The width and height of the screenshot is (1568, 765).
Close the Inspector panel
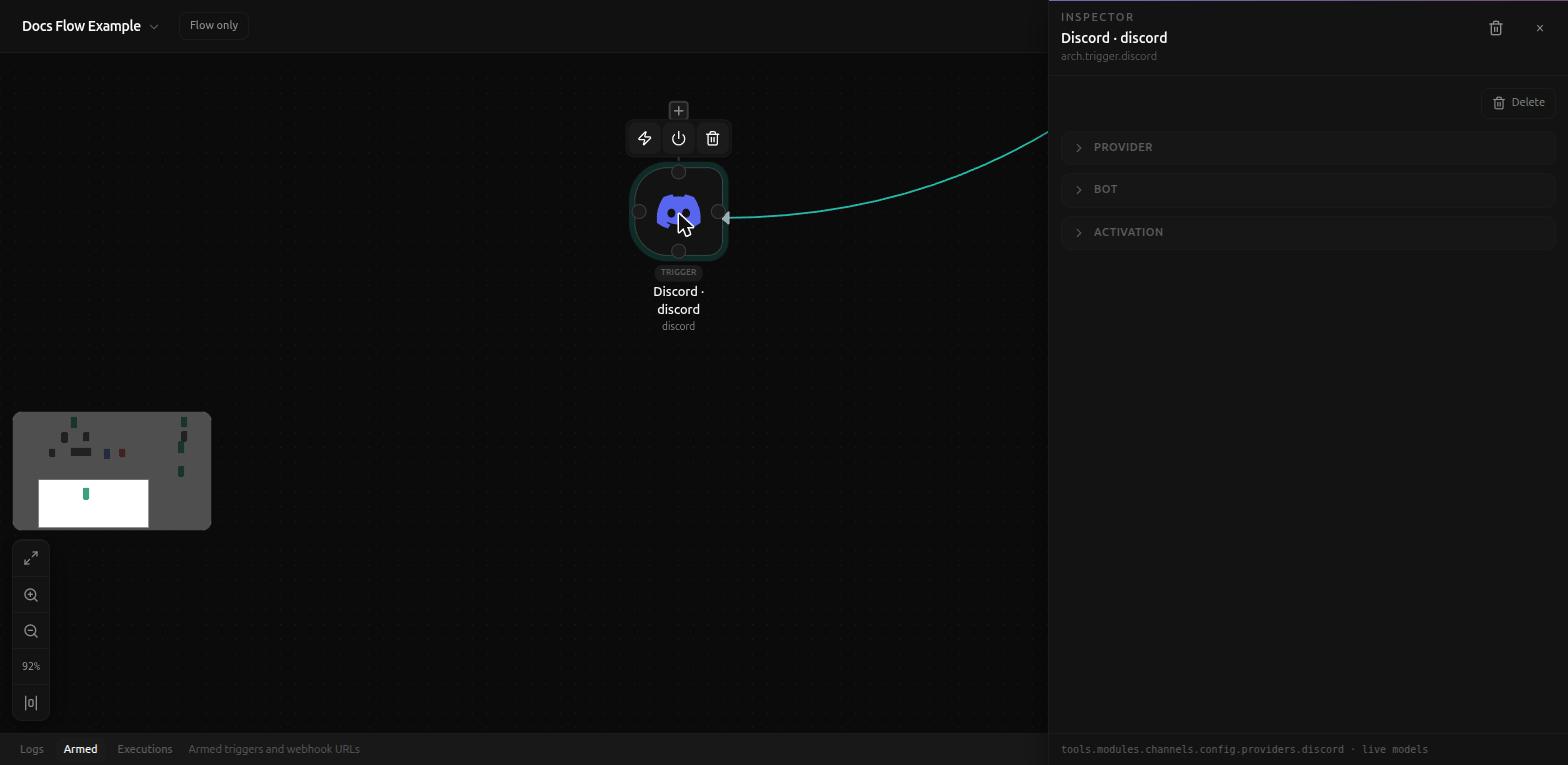tap(1540, 28)
